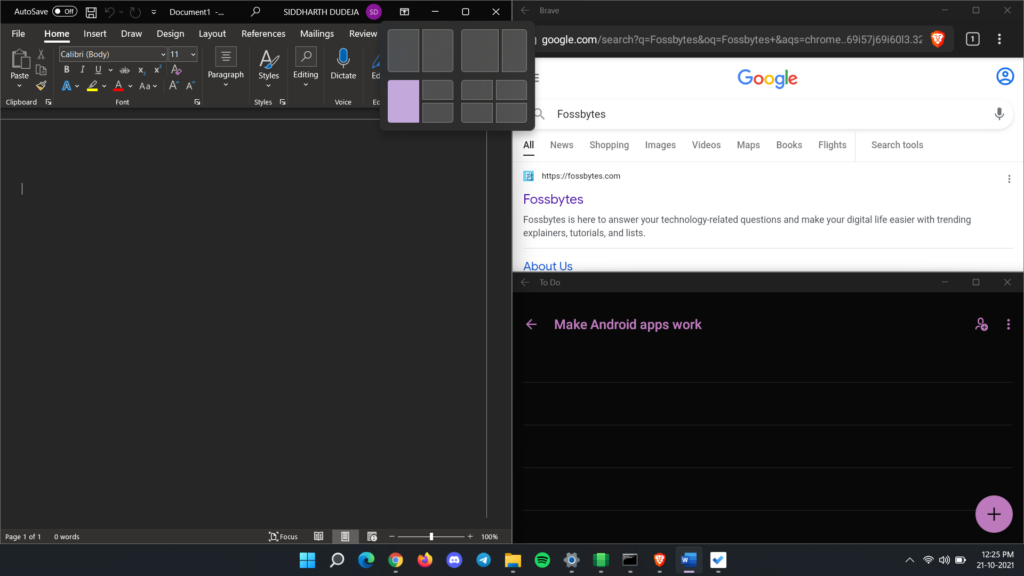Click the red font color swatch
The image size is (1024, 576).
point(118,86)
